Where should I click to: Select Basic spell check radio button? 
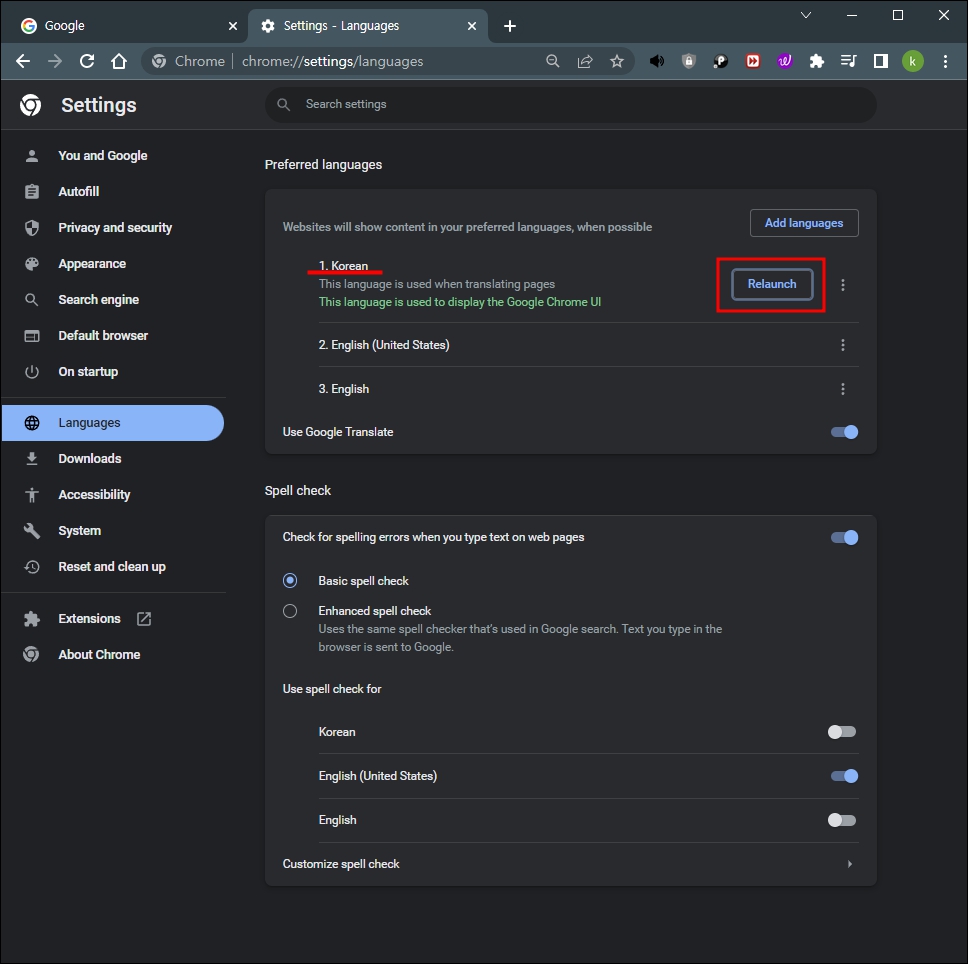[290, 581]
